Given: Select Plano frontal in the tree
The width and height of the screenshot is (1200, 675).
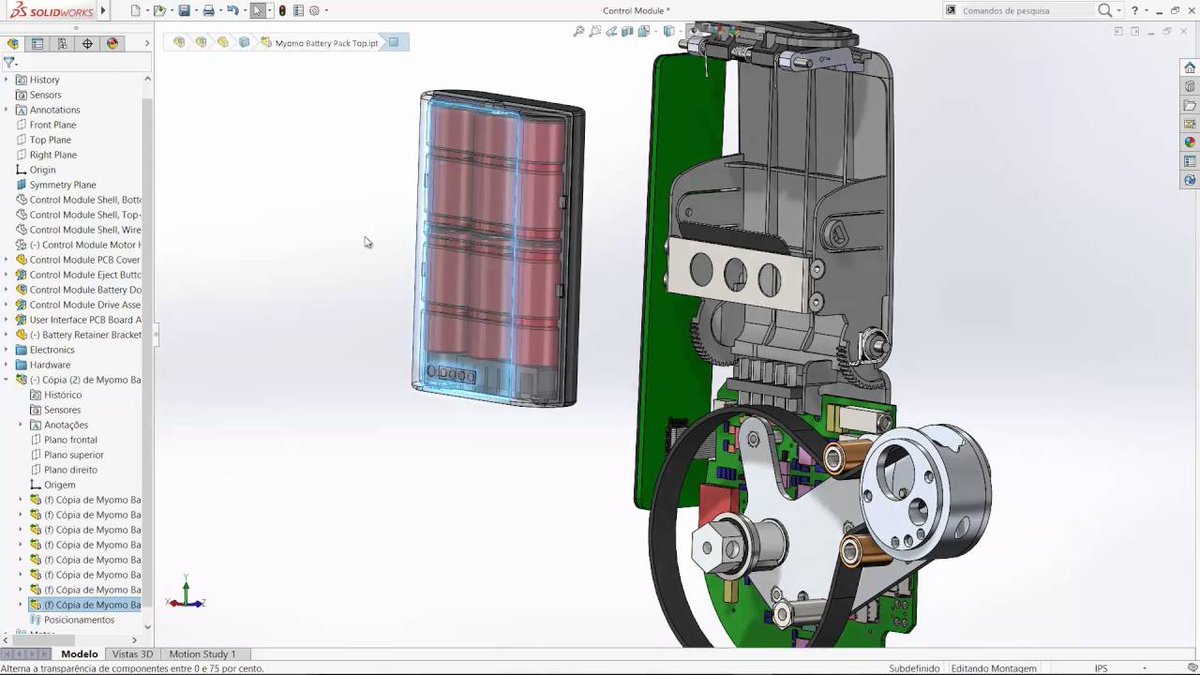Looking at the screenshot, I should 70,440.
